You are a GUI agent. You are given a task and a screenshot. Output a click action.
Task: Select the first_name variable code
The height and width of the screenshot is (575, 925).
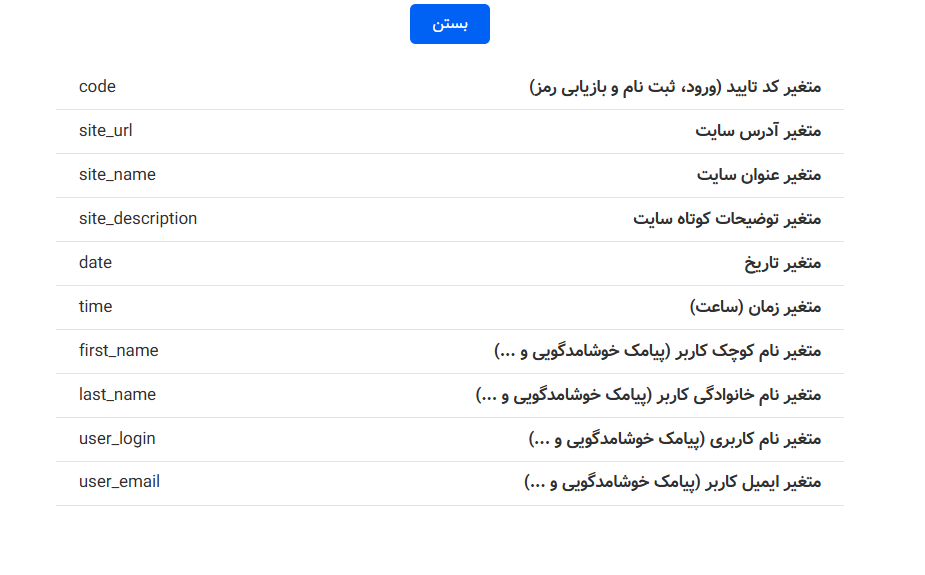[x=118, y=351]
